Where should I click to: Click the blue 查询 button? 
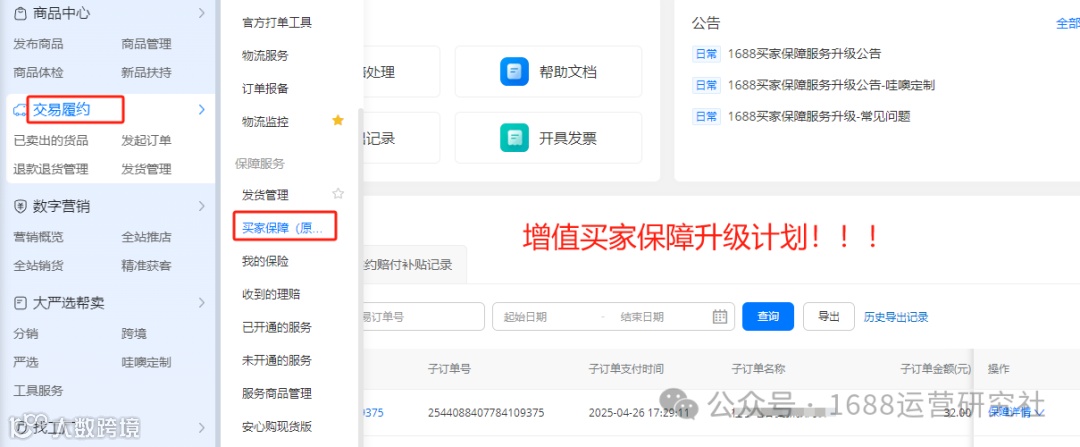[768, 317]
